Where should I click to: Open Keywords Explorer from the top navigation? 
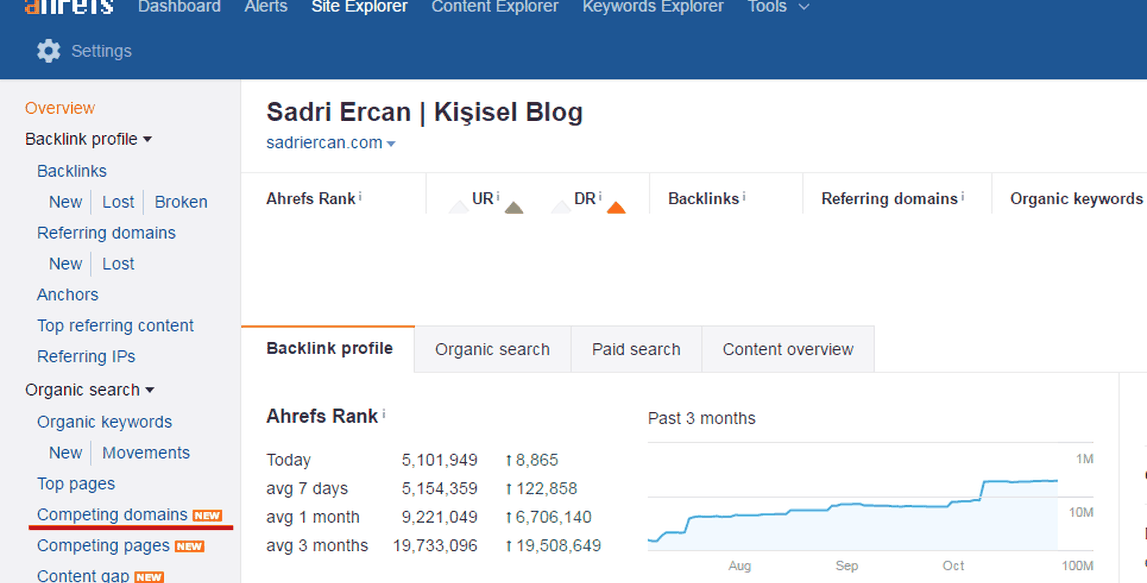click(x=653, y=7)
